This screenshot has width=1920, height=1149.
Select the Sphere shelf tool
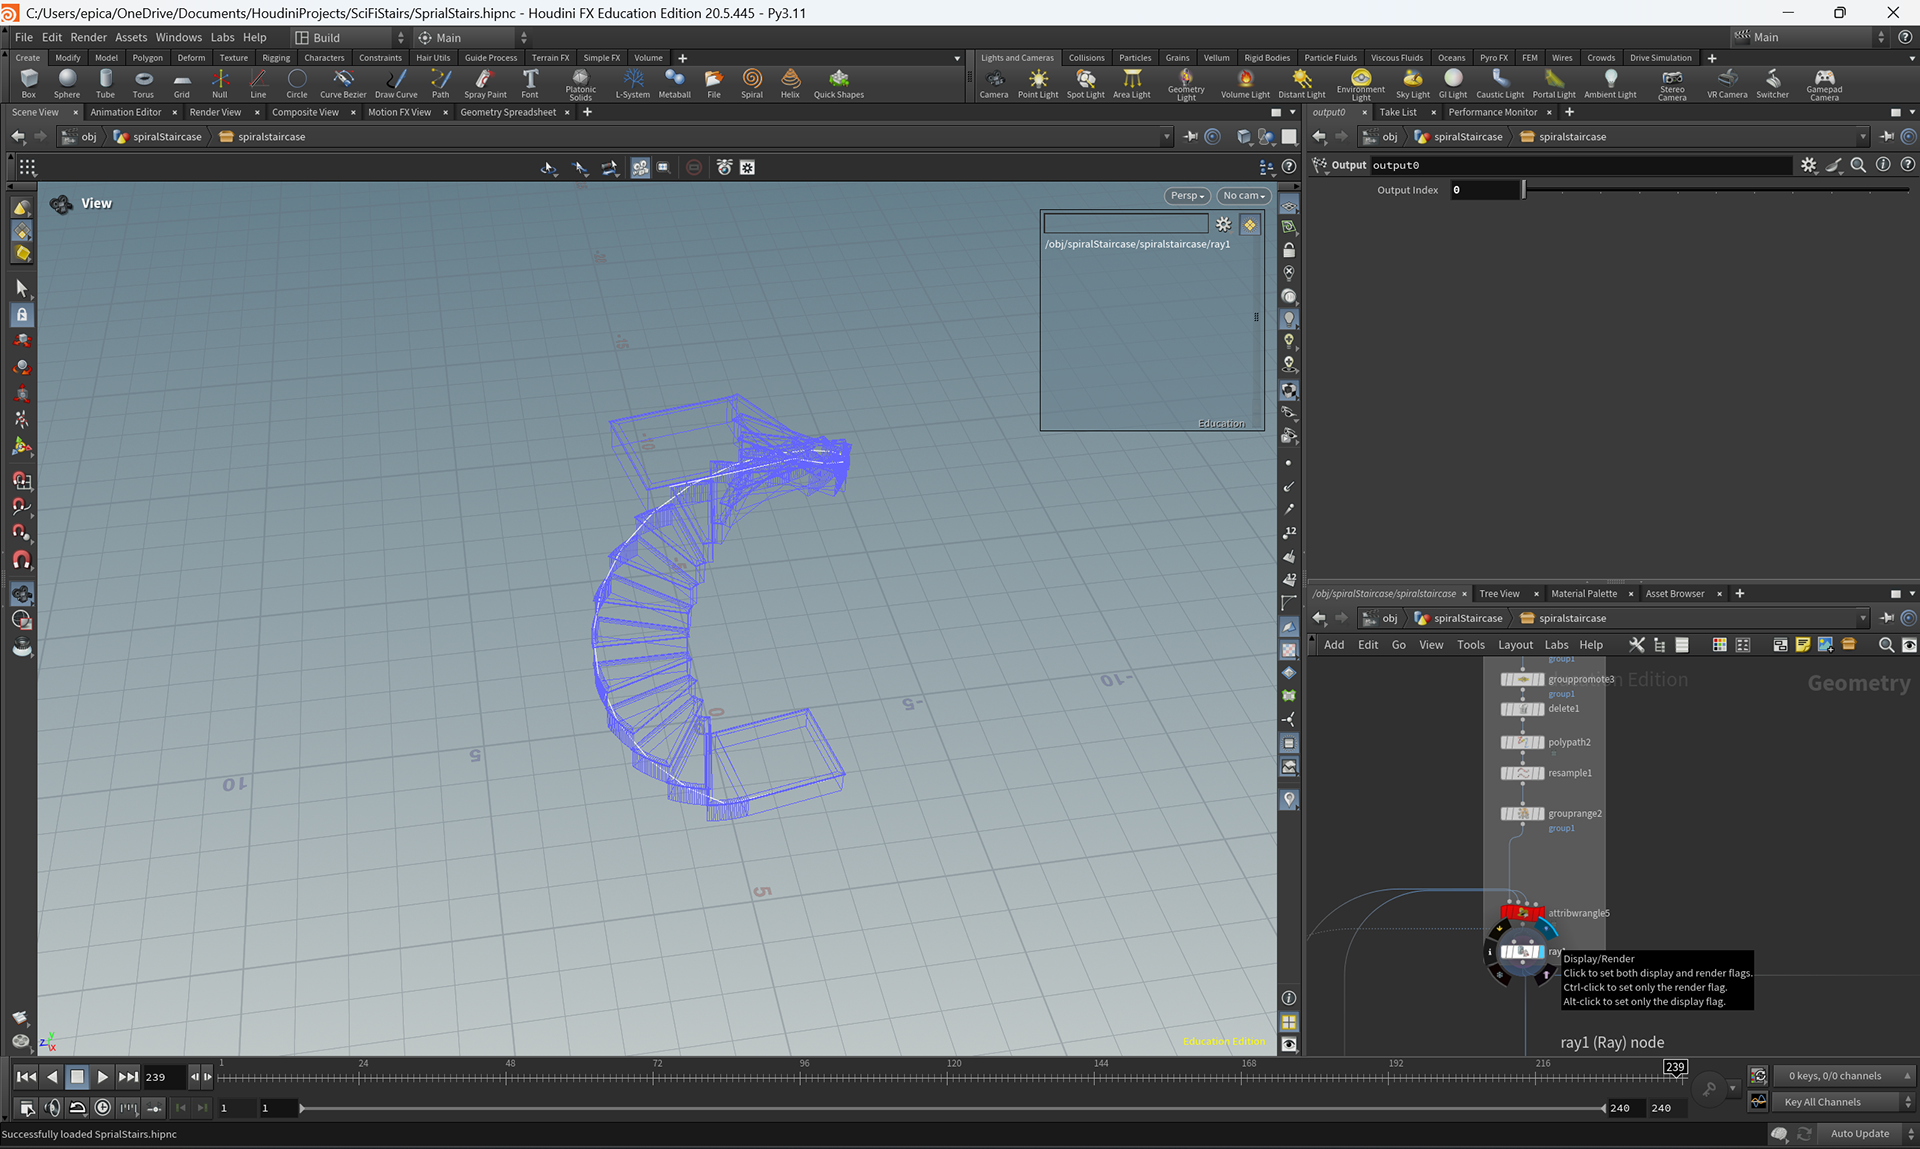(67, 83)
